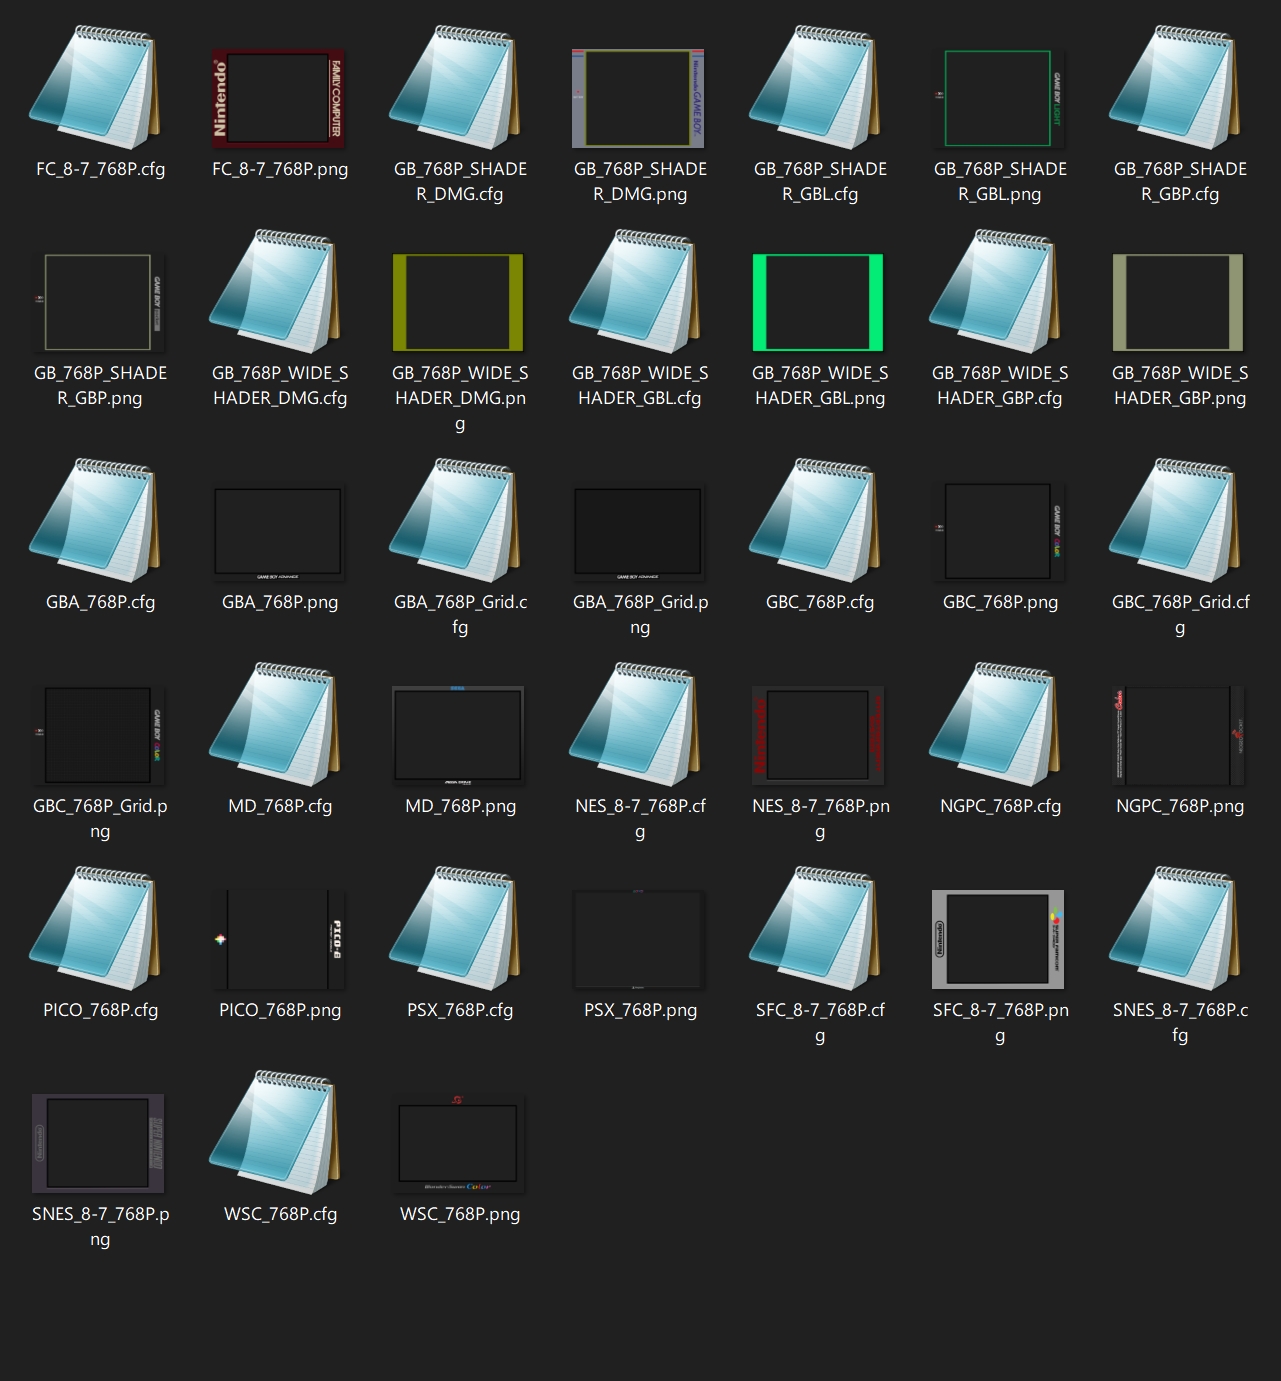Select GB_768P_WIDE_SHADER_GBL.cfg icon
The width and height of the screenshot is (1281, 1381).
(635, 292)
